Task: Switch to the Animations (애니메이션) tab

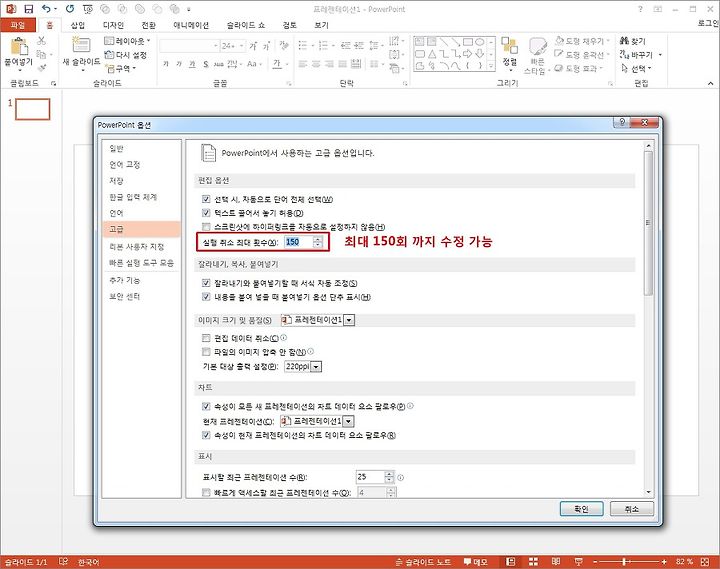Action: pos(191,25)
